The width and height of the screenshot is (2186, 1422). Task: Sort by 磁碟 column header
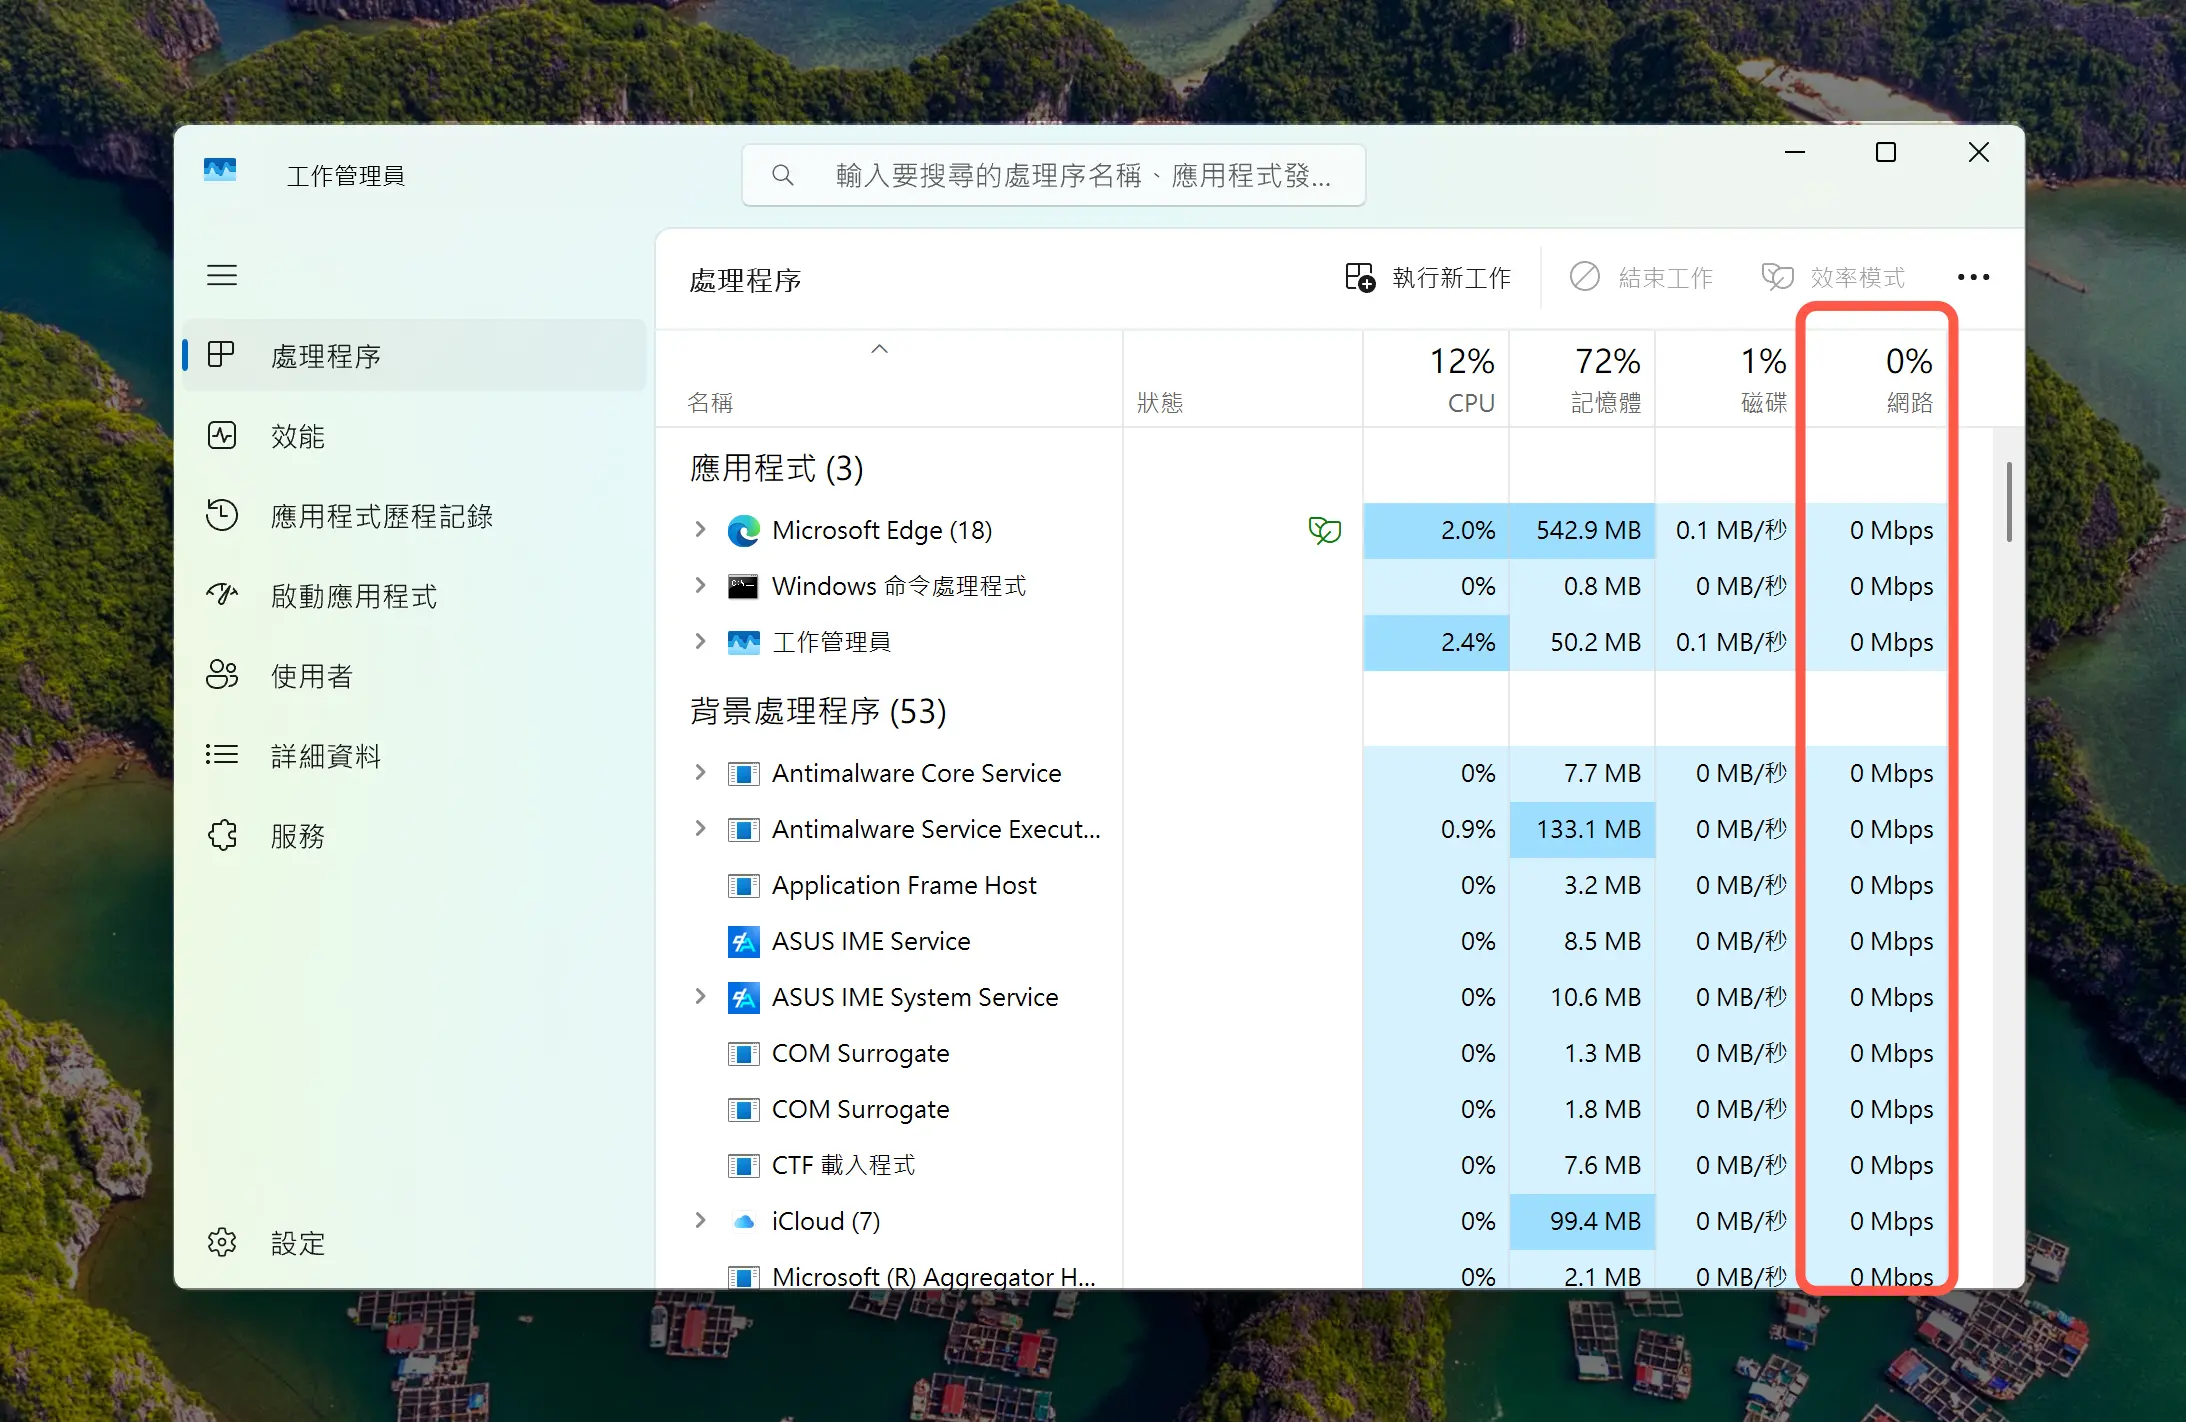pos(1727,380)
